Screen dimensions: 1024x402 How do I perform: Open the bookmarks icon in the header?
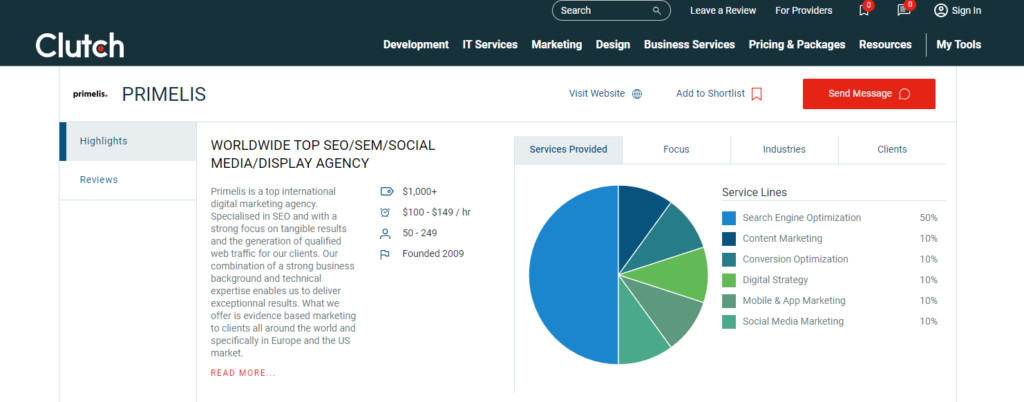click(x=863, y=10)
